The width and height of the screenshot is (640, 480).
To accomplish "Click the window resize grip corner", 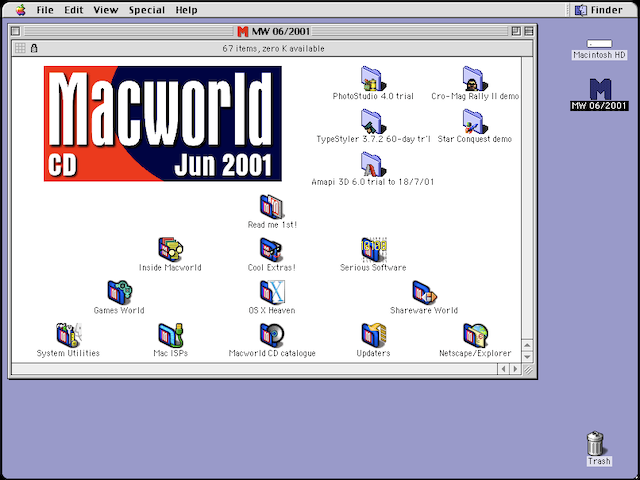I will 528,369.
